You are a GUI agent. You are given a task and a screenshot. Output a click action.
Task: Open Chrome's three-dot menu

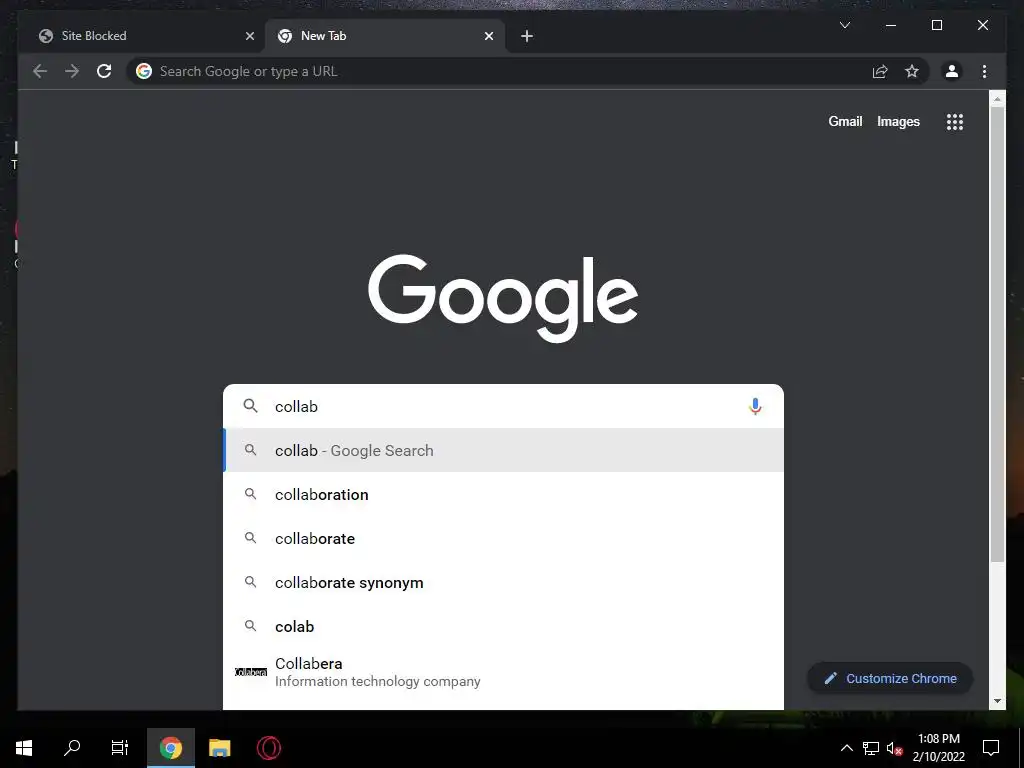click(x=984, y=71)
